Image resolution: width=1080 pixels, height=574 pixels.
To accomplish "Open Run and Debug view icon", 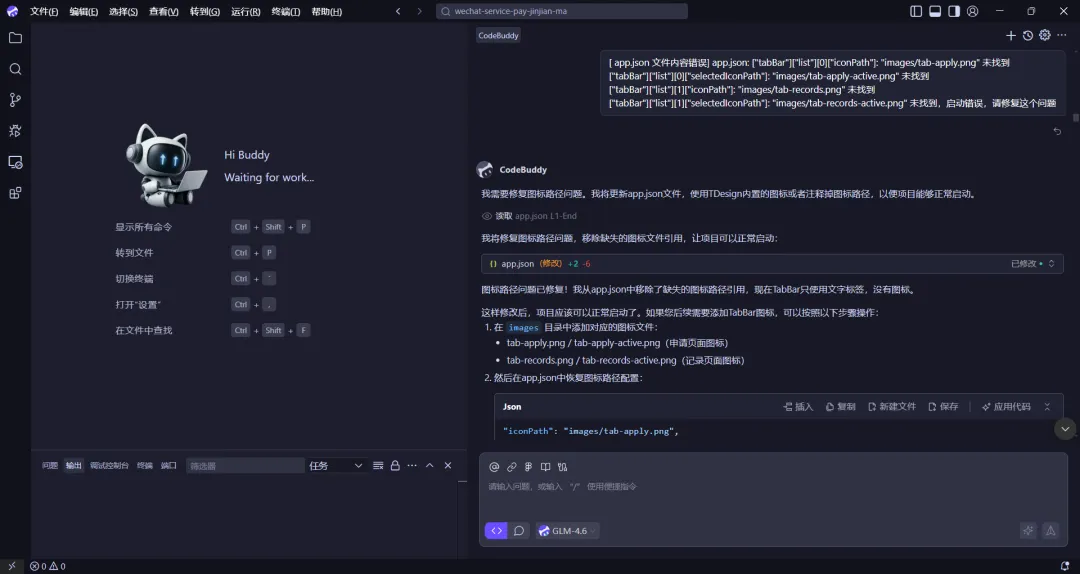I will (15, 131).
